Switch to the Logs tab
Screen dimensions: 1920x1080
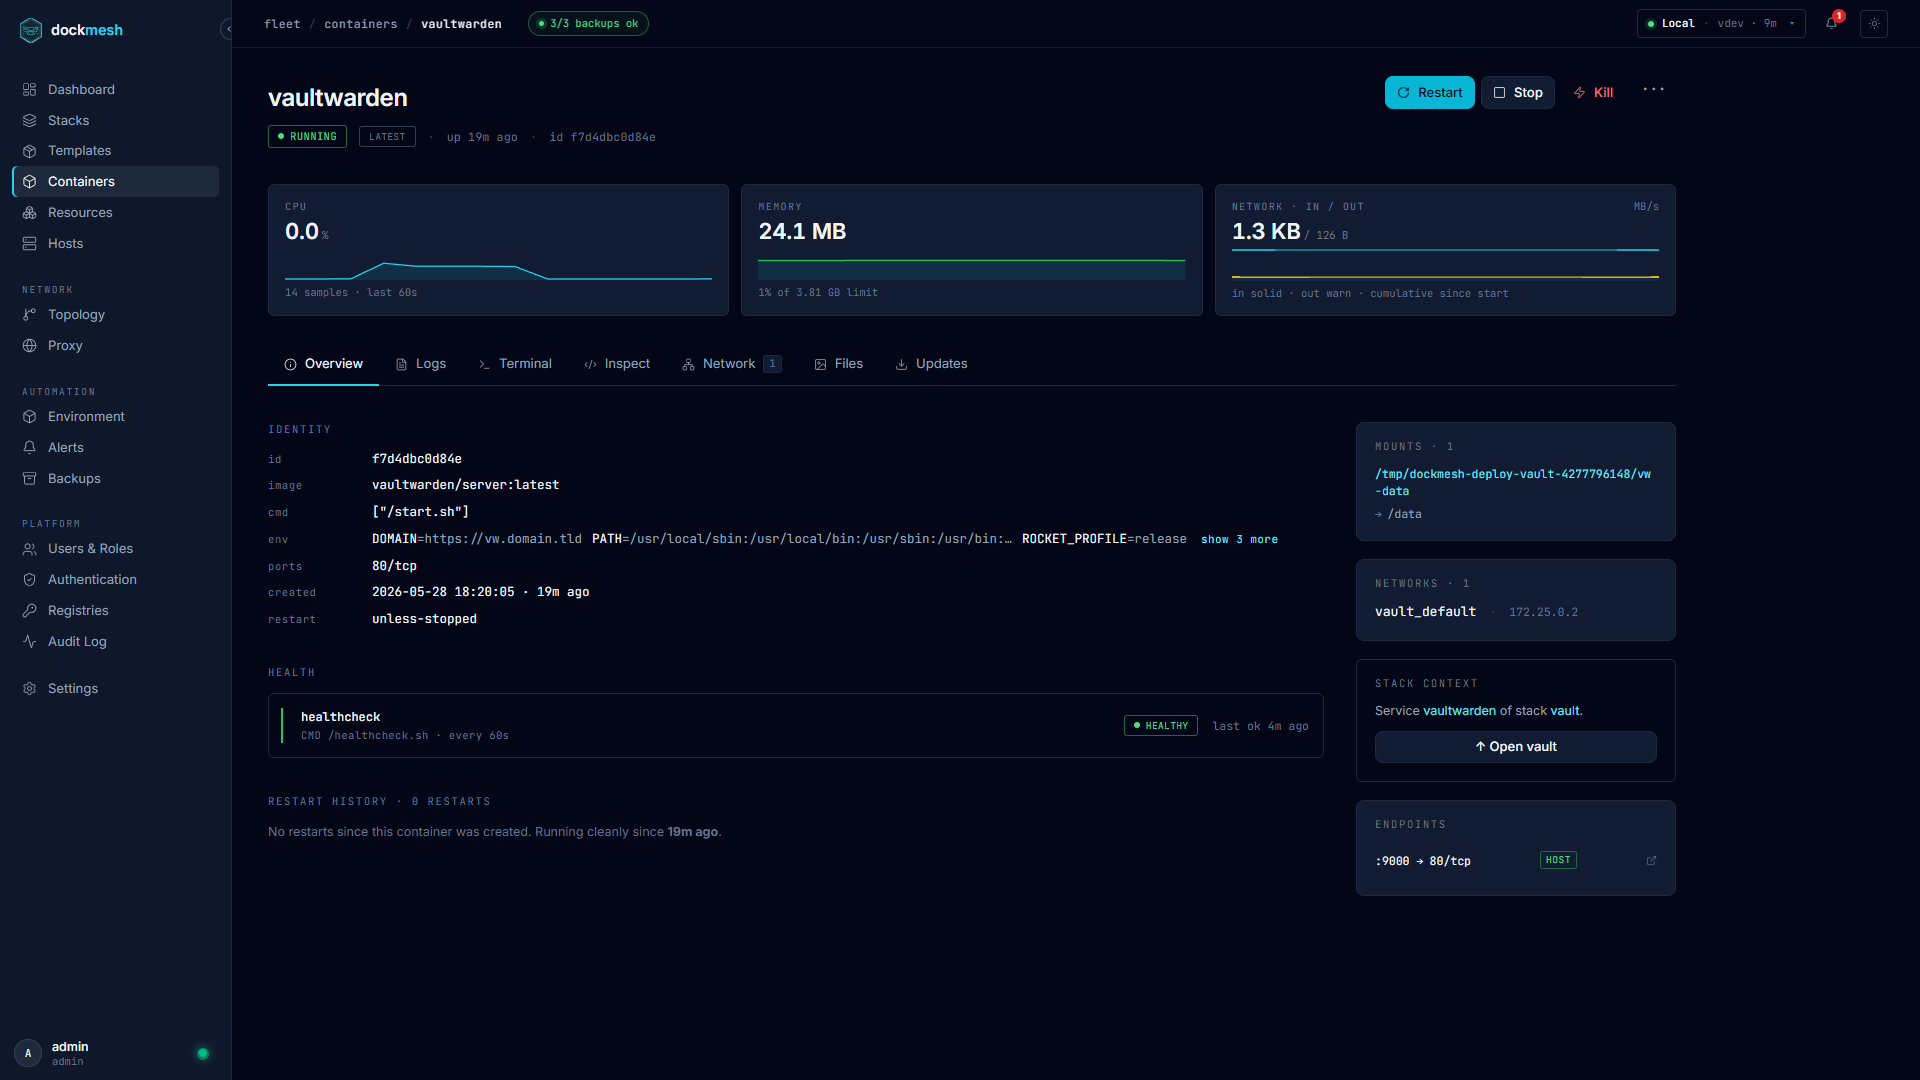421,364
